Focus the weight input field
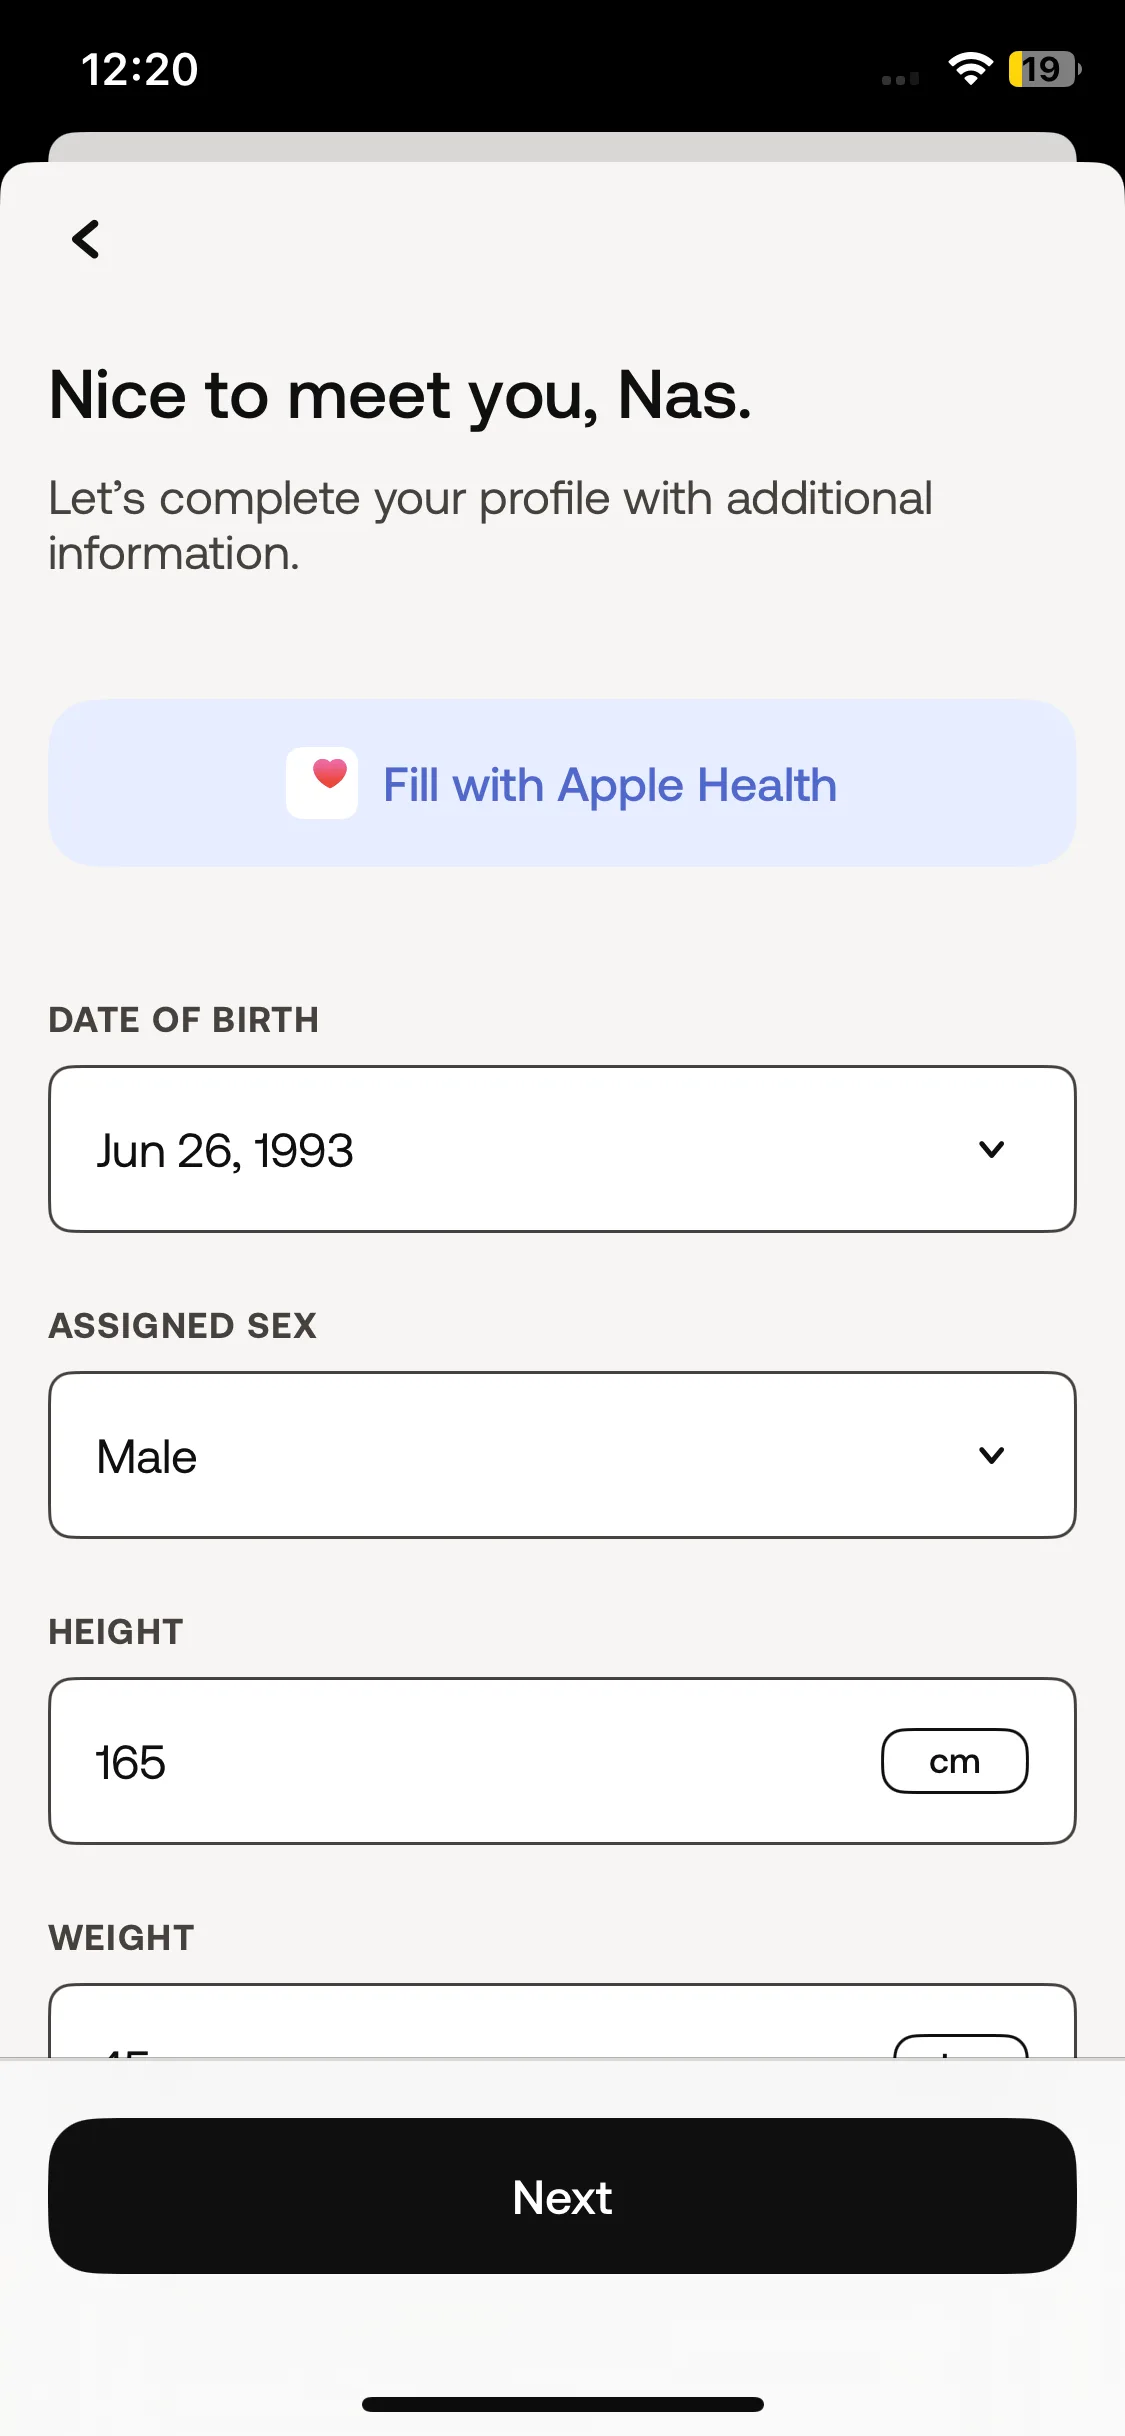Screen dimensions: 1125x2436 click(x=562, y=2021)
